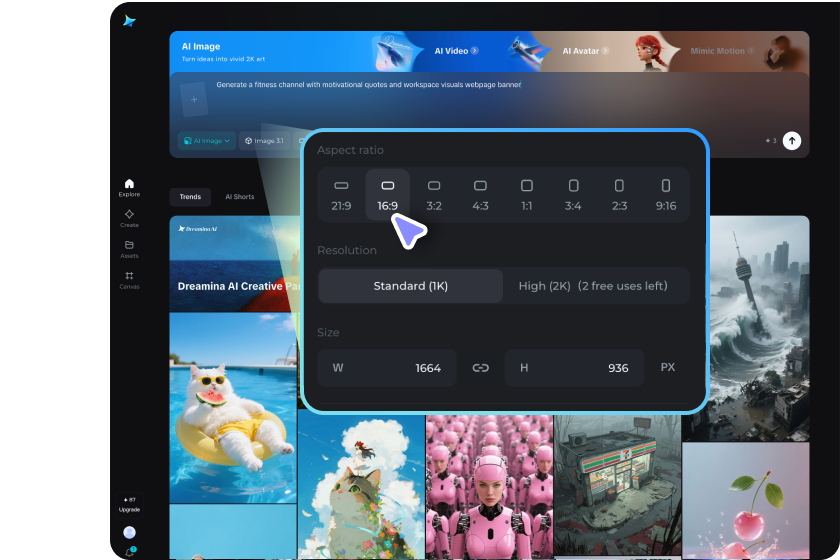
Task: Select the 3:2 aspect ratio
Action: pos(434,195)
